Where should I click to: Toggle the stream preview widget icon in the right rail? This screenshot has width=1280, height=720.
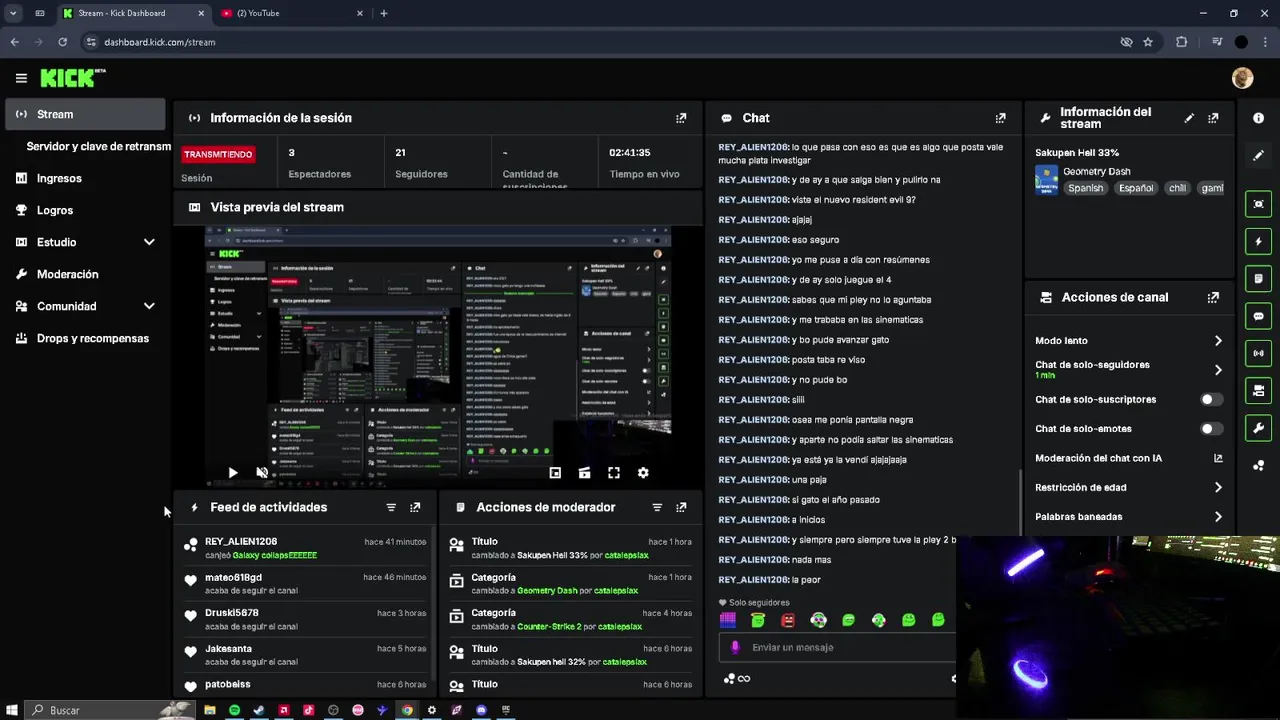click(x=1258, y=204)
